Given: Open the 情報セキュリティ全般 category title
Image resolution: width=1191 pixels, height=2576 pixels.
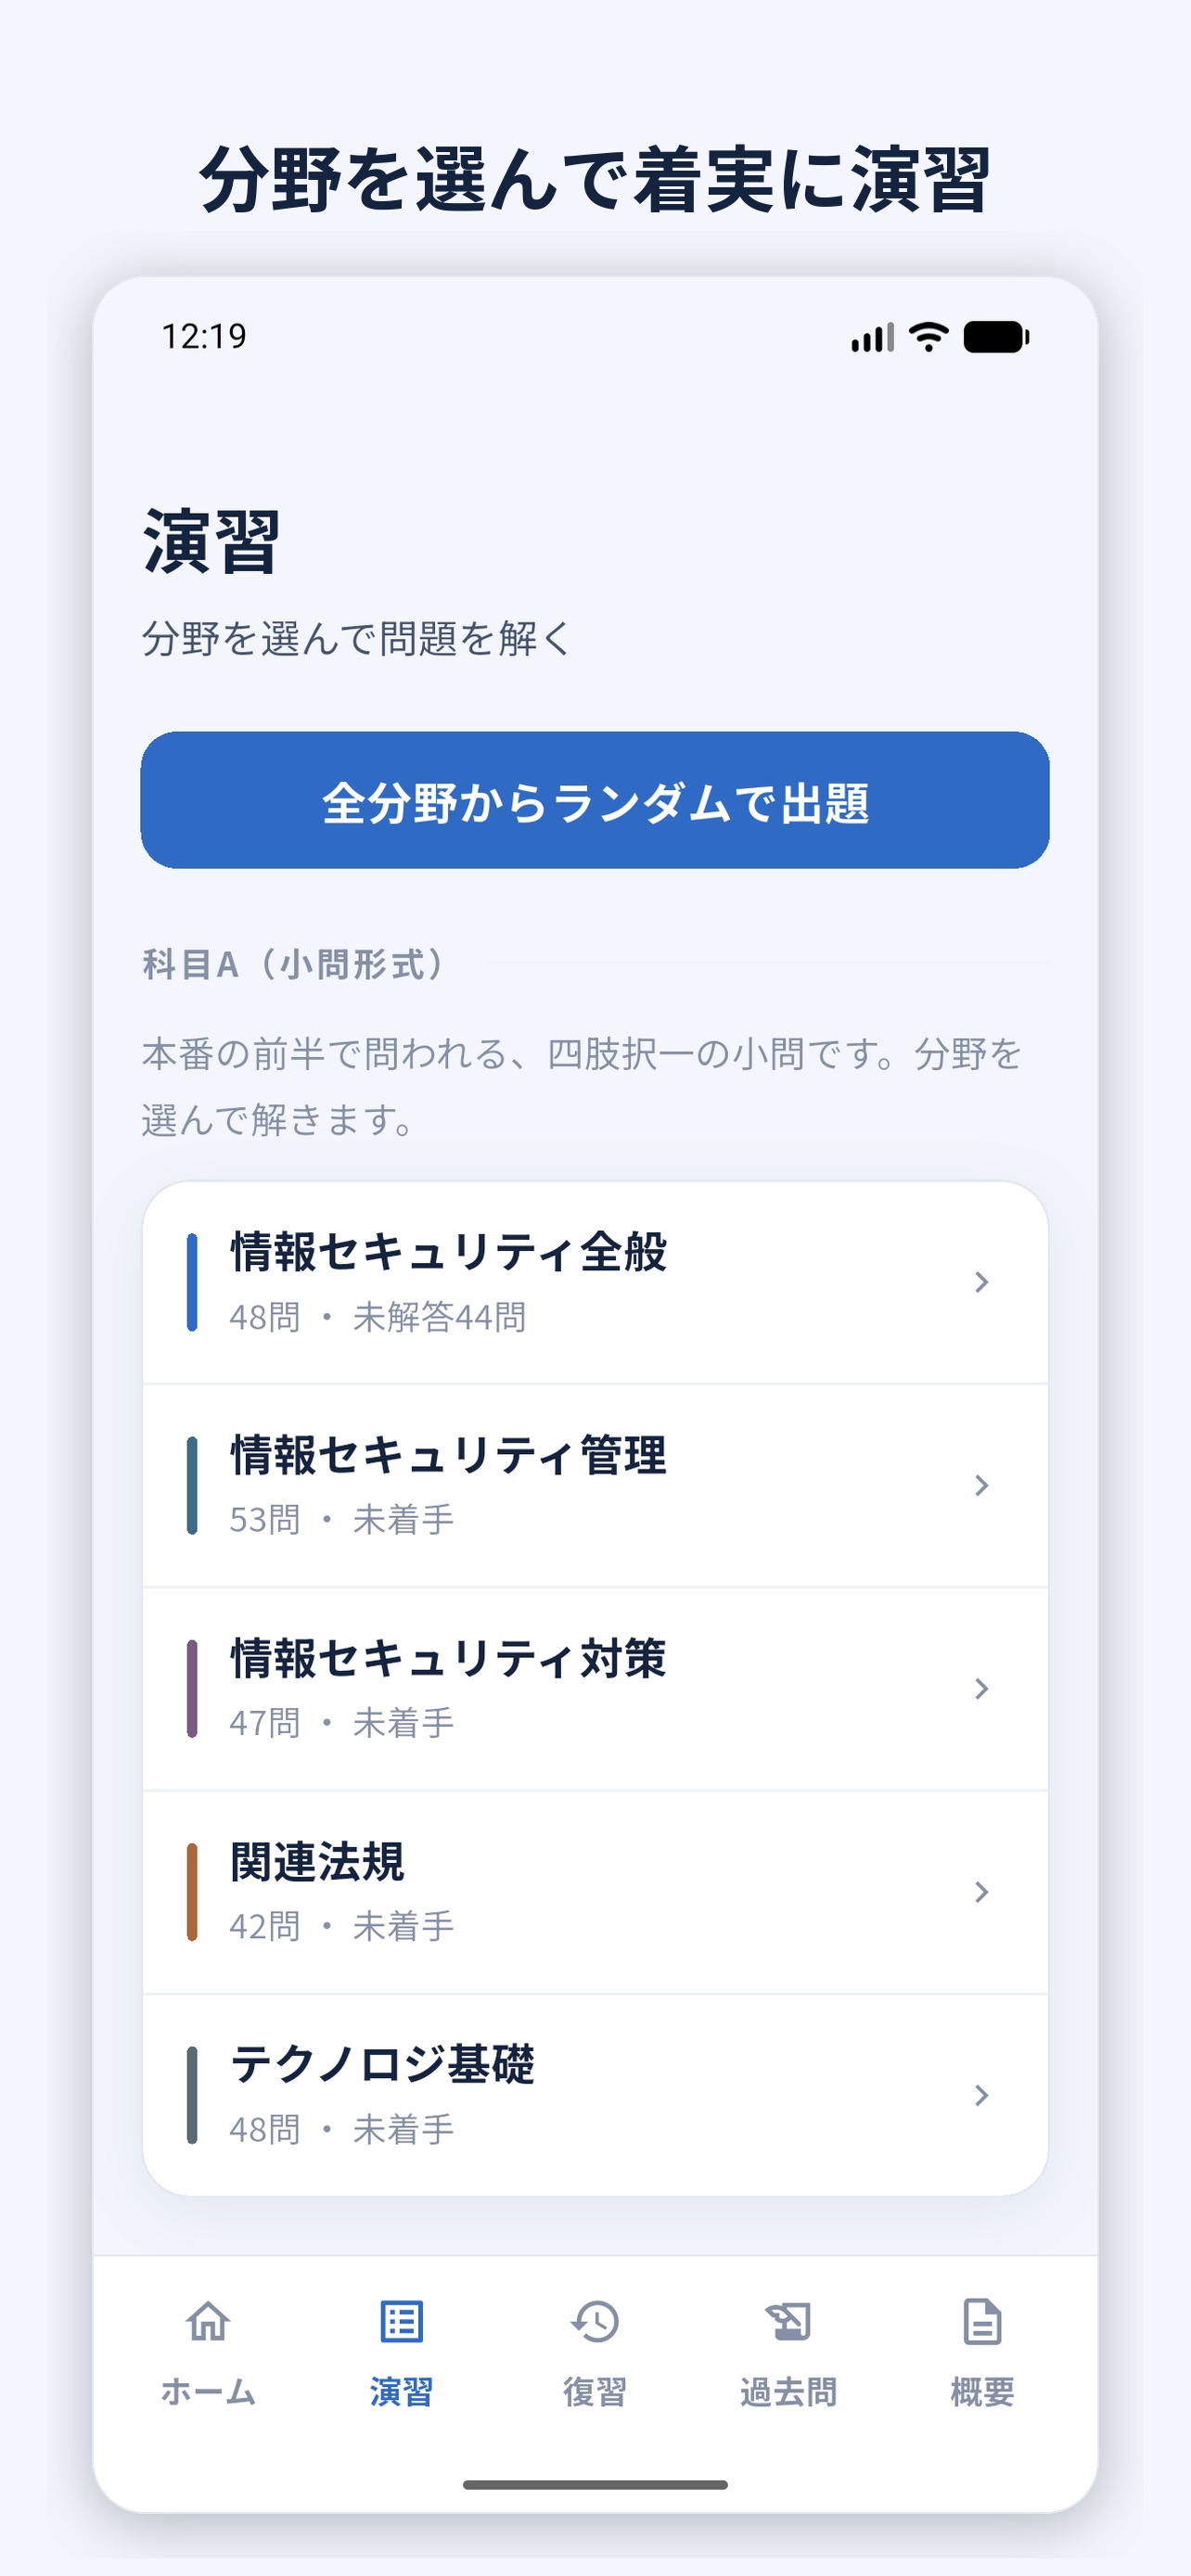Looking at the screenshot, I should (449, 1251).
